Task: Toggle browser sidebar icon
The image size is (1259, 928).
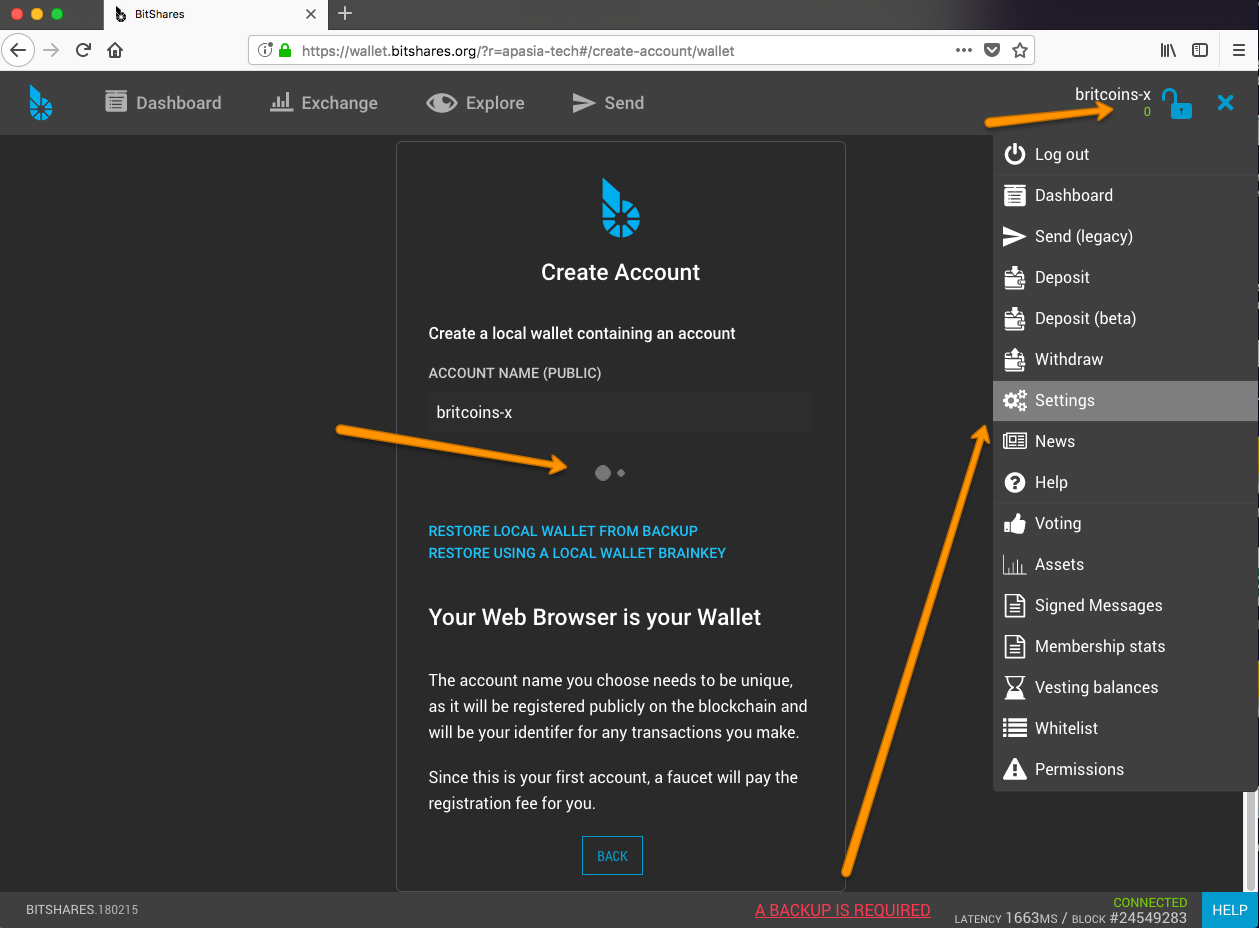Action: coord(1200,50)
